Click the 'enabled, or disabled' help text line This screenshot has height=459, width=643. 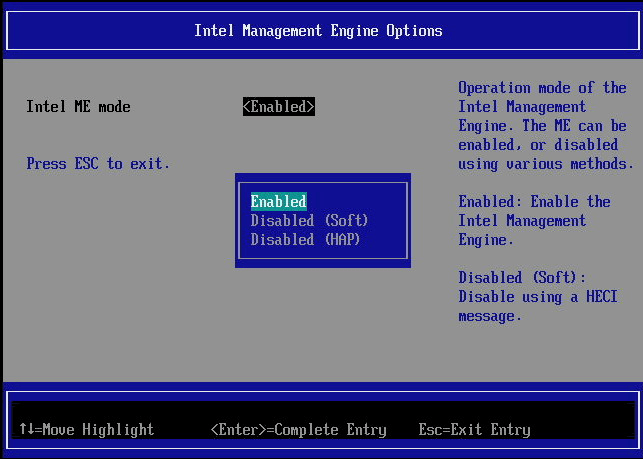(x=538, y=145)
